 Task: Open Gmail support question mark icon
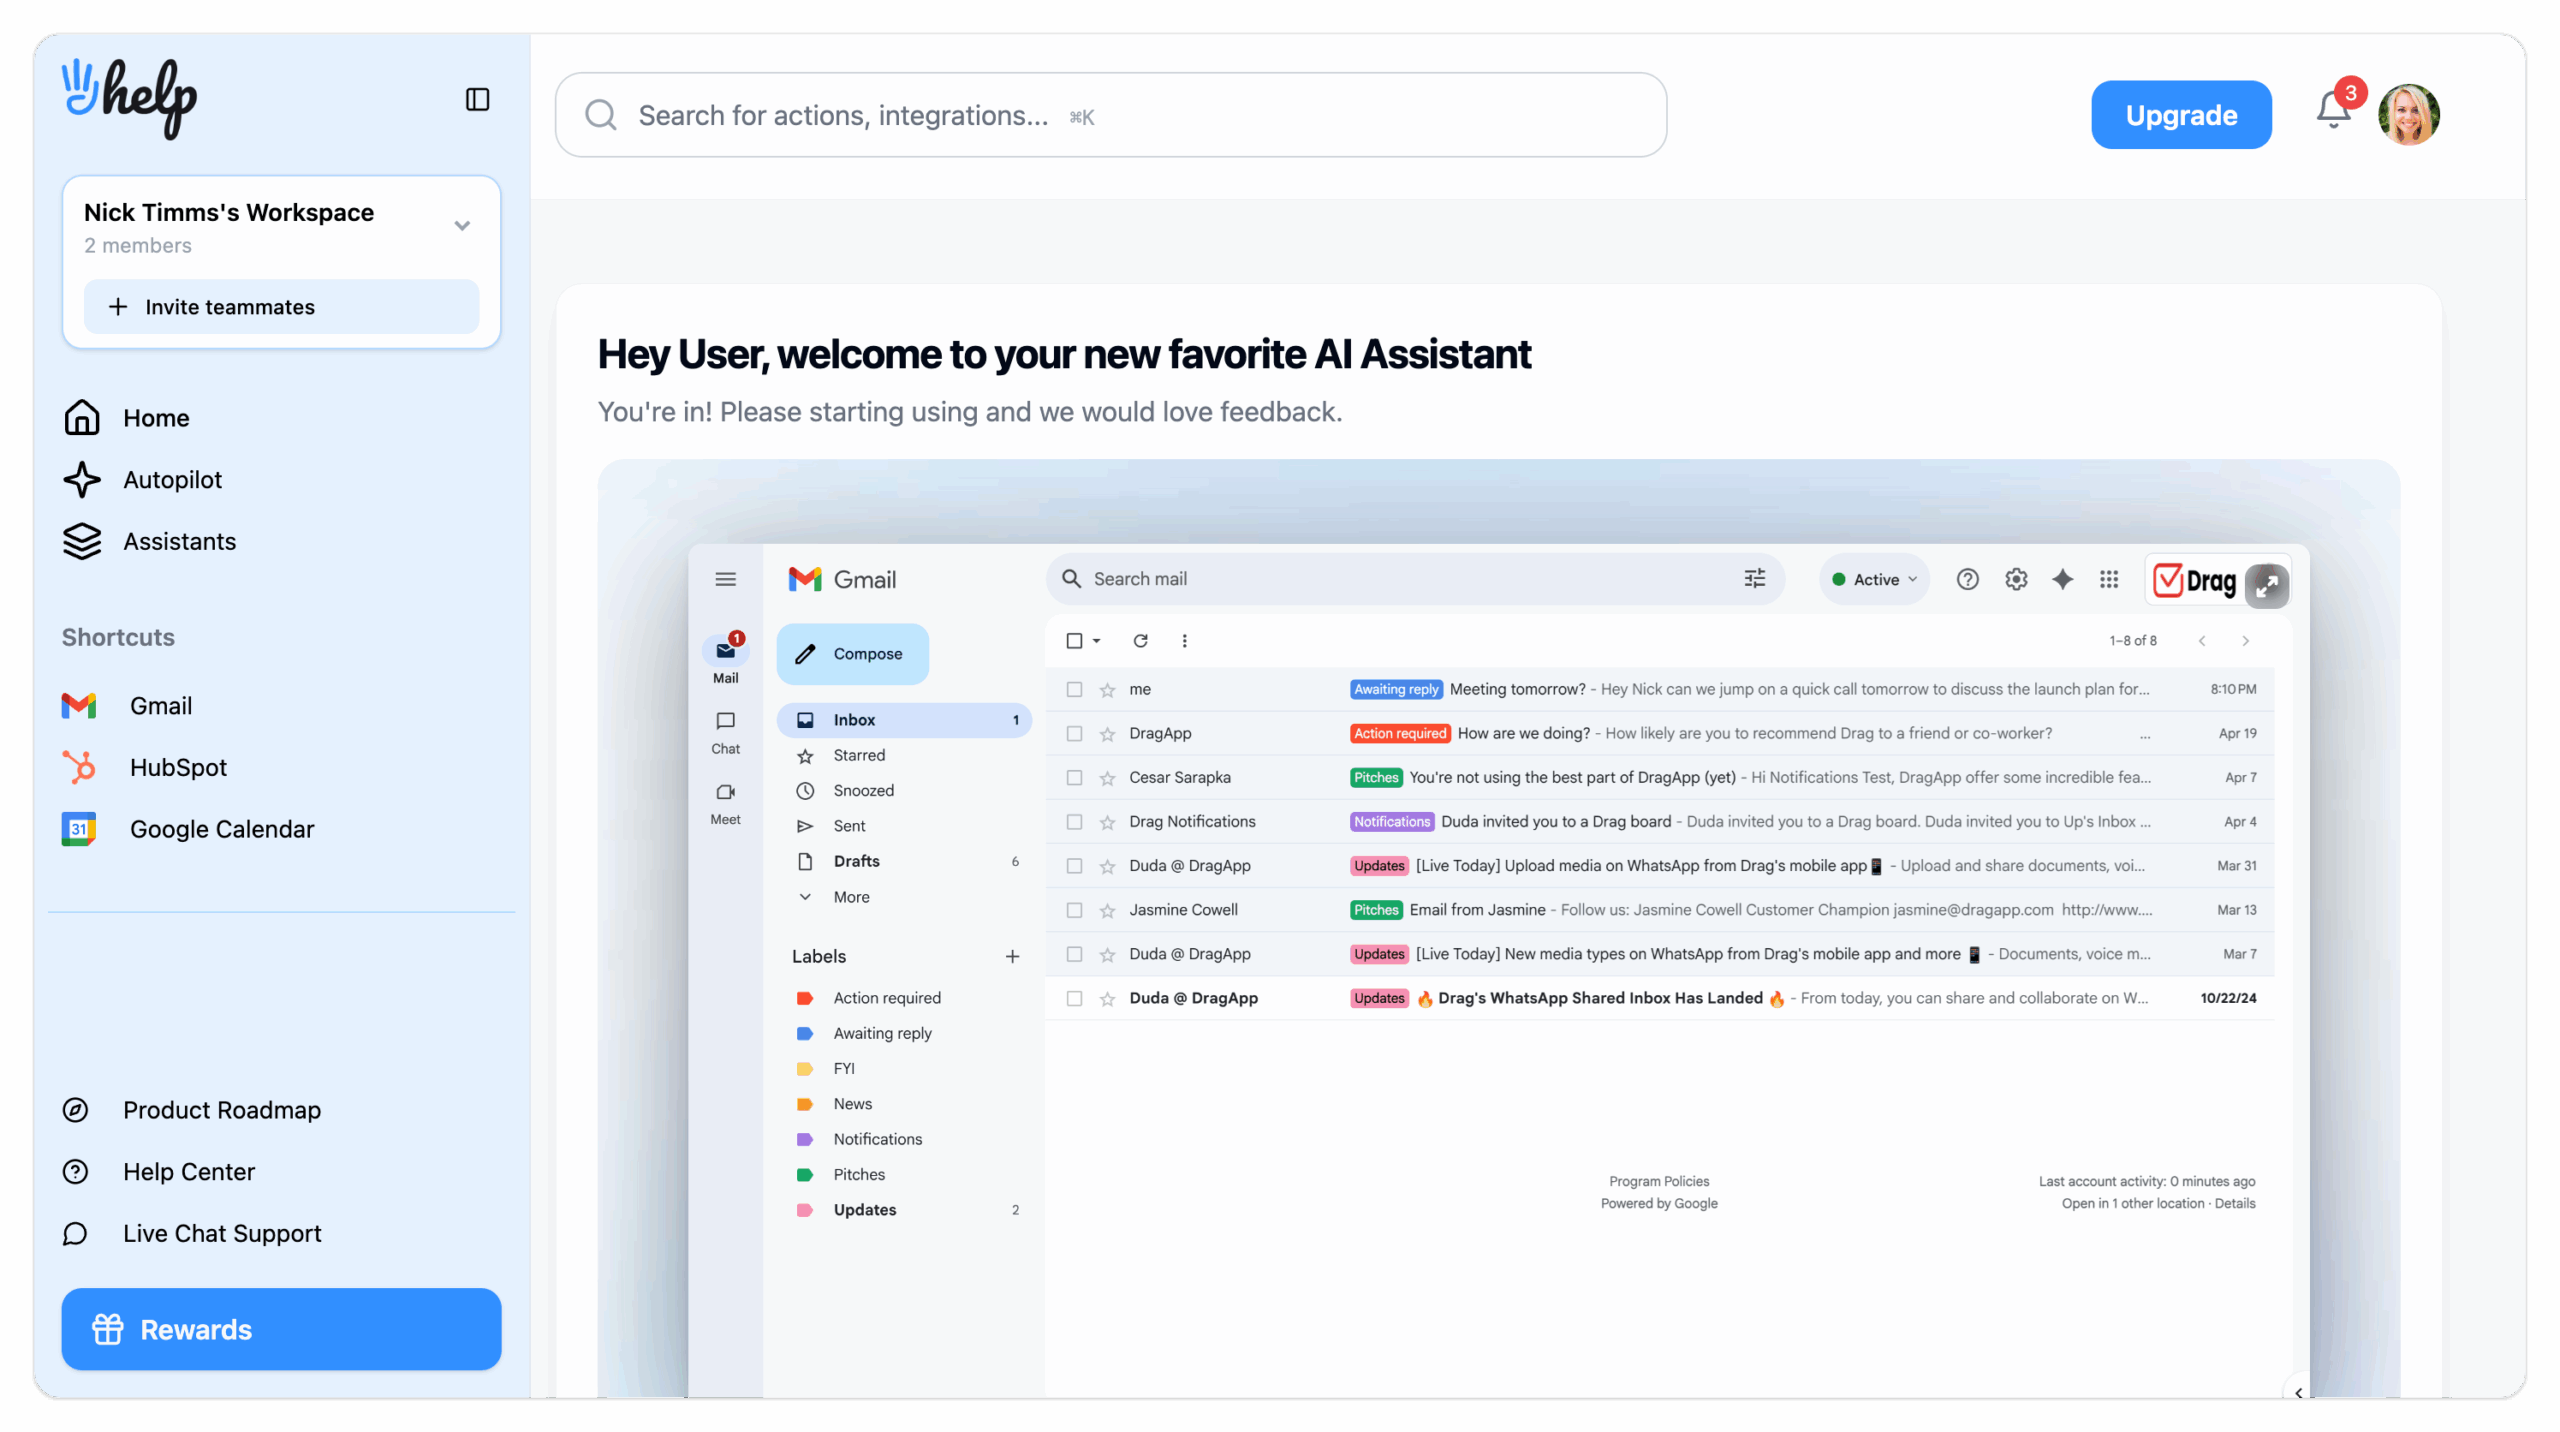point(1967,579)
